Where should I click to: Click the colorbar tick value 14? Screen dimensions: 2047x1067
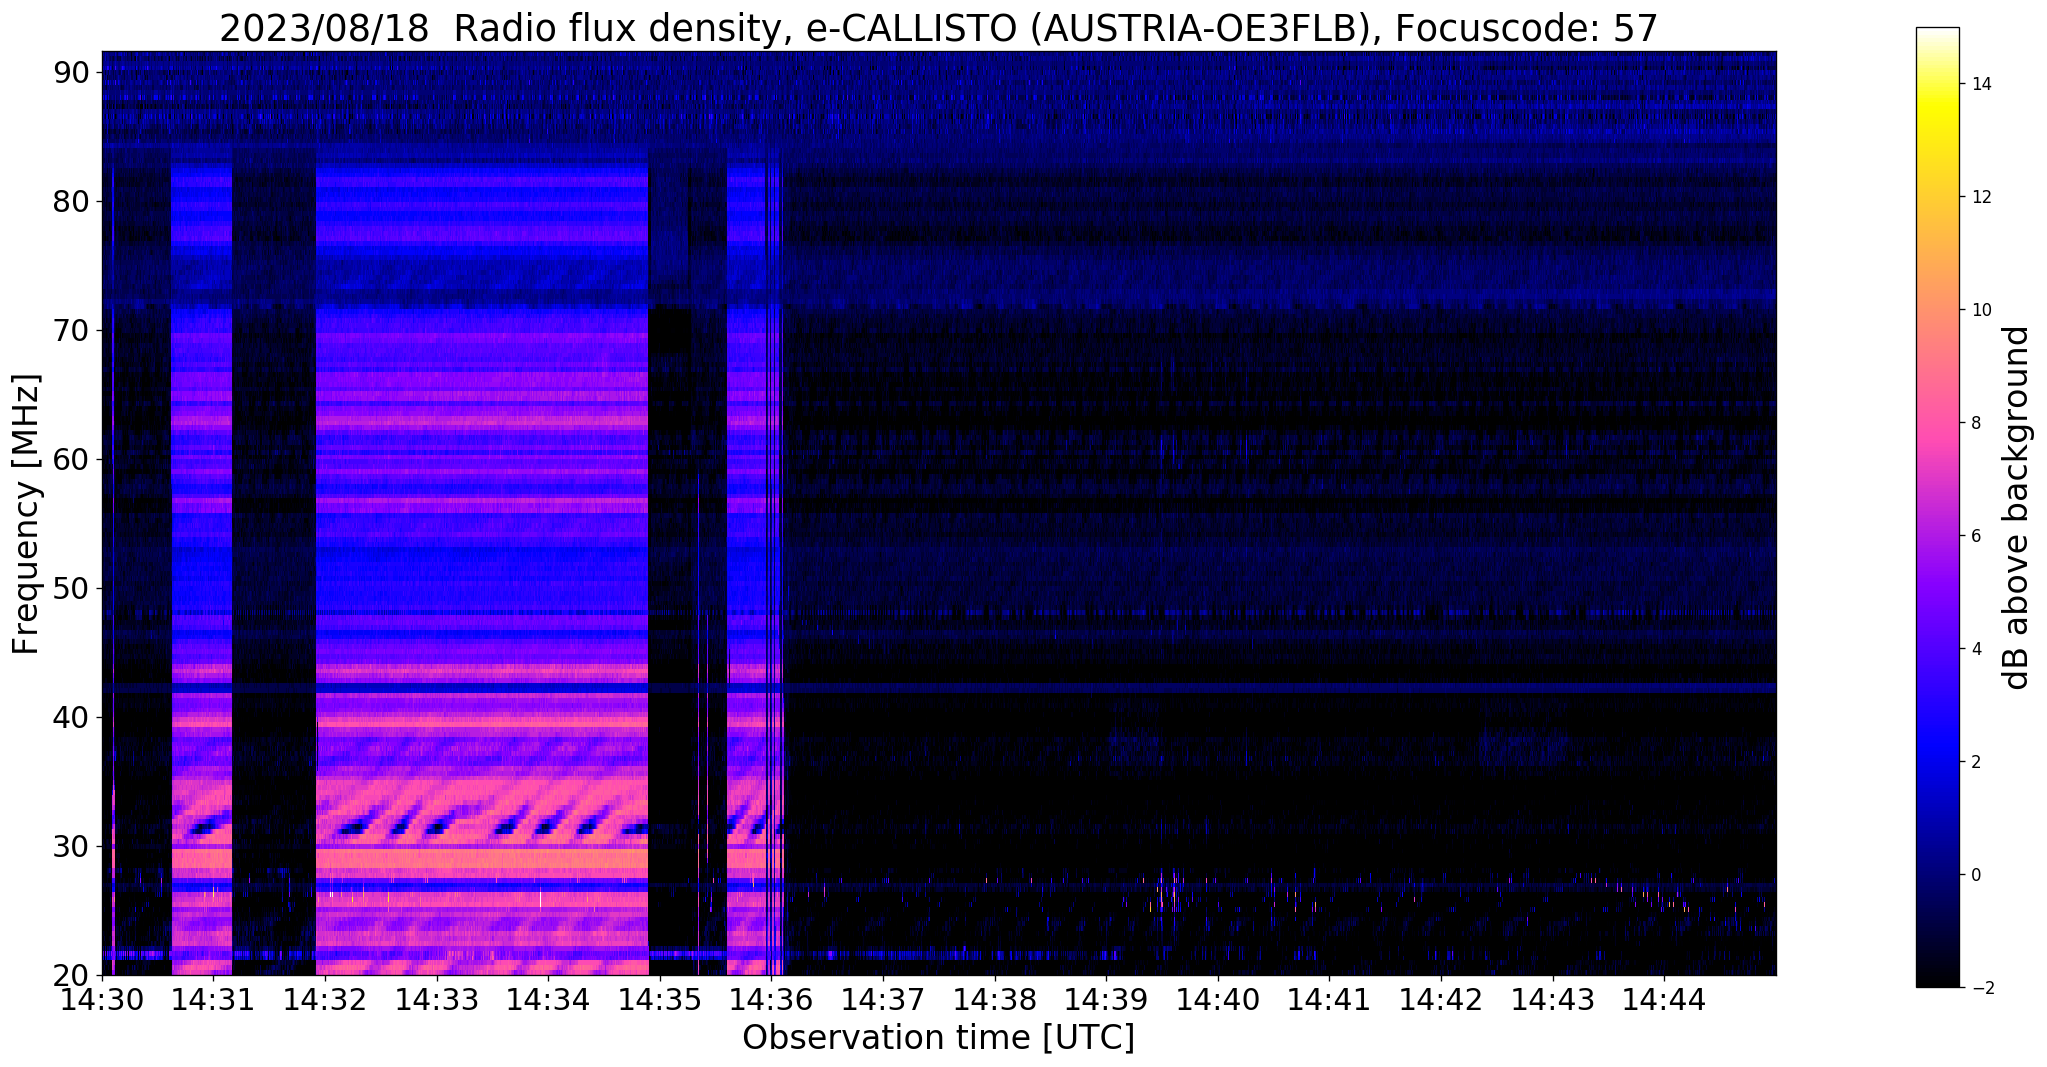pyautogui.click(x=1981, y=84)
